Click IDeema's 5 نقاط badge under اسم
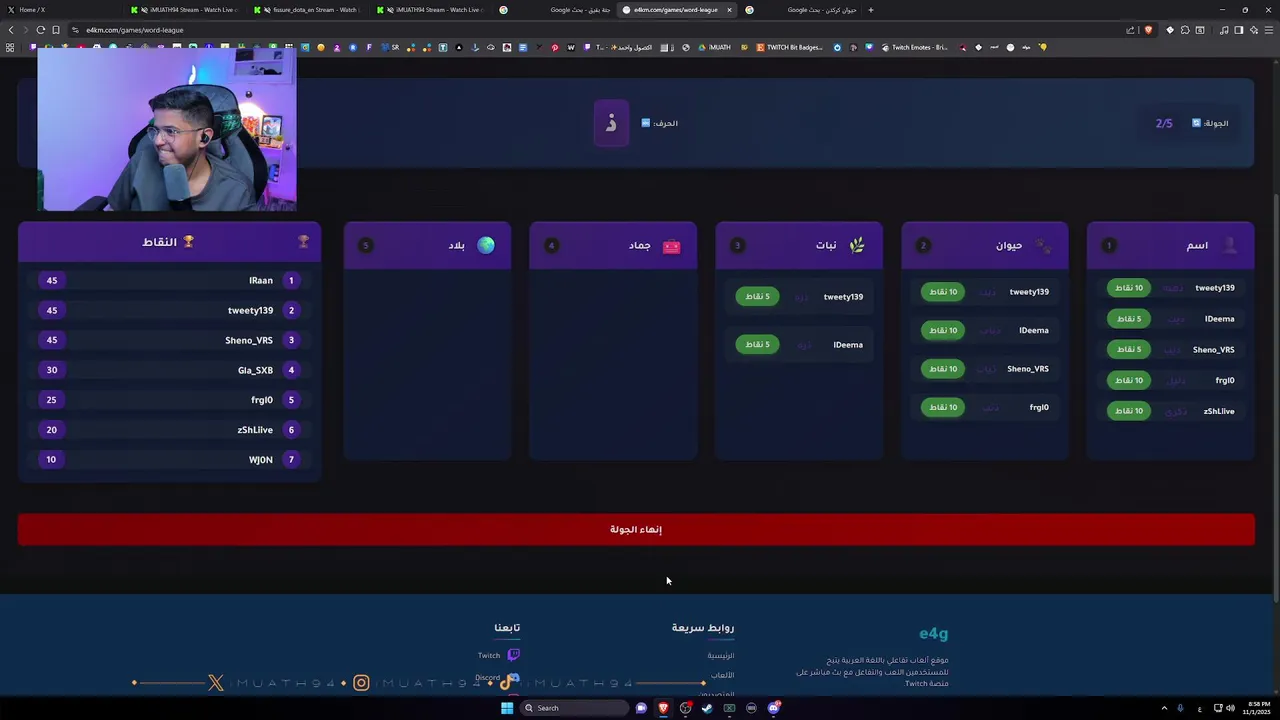 pyautogui.click(x=1129, y=319)
